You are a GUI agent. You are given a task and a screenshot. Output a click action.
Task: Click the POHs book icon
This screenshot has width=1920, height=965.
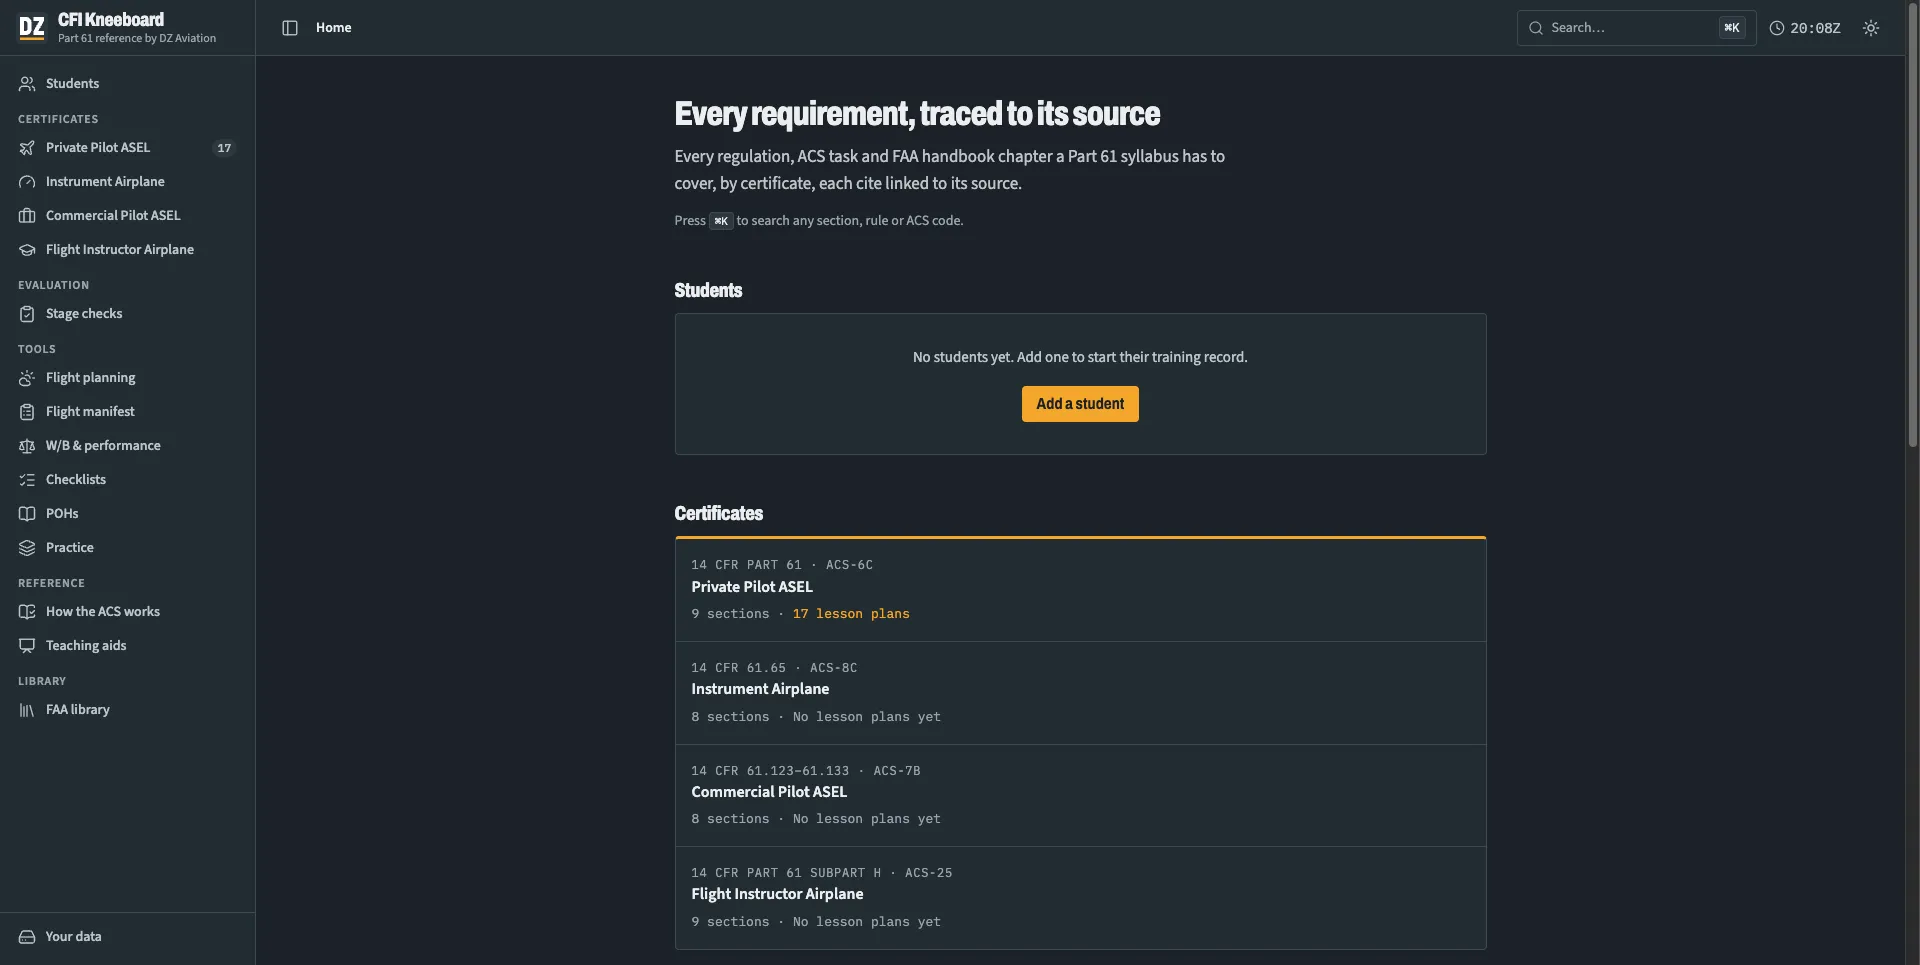tap(27, 514)
